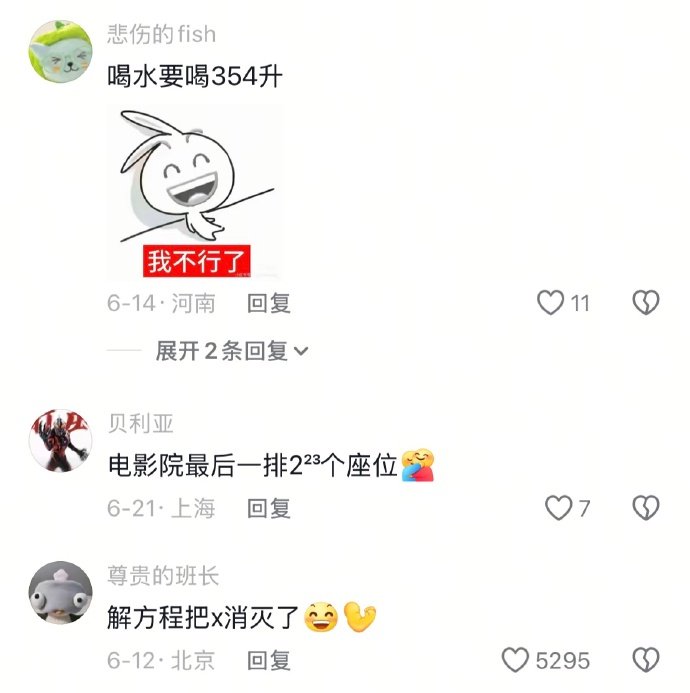Dislike 悲伤的fish's comment with broken heart
690x693 pixels.
pos(646,303)
